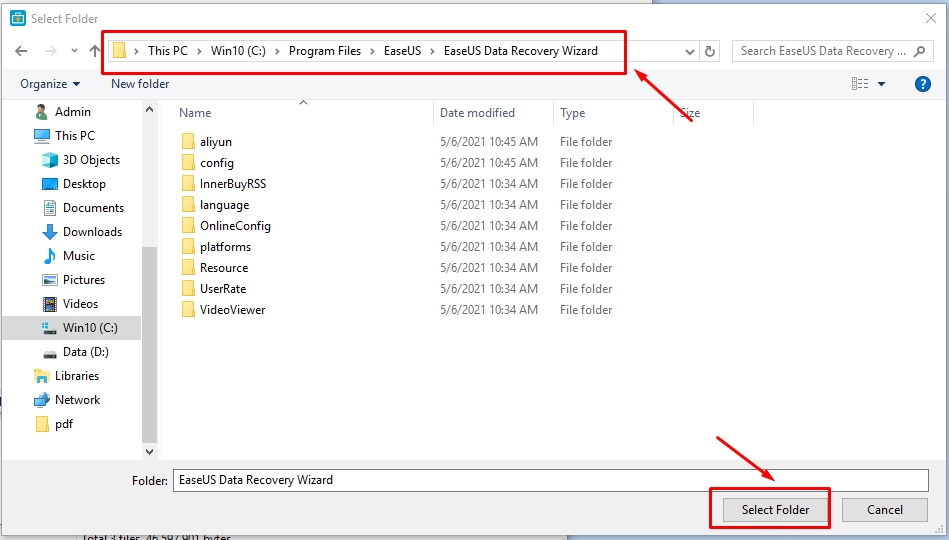Image resolution: width=949 pixels, height=540 pixels.
Task: Sort by Type column header
Action: 572,113
